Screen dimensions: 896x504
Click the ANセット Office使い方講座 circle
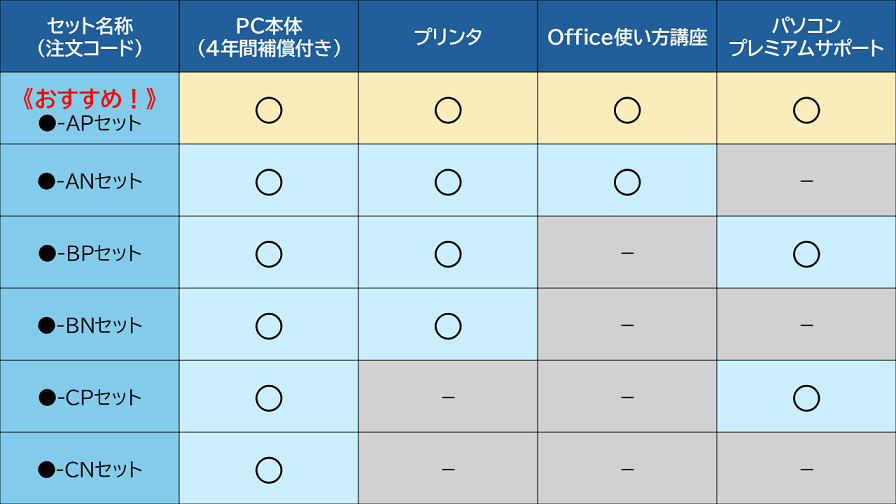(x=627, y=182)
